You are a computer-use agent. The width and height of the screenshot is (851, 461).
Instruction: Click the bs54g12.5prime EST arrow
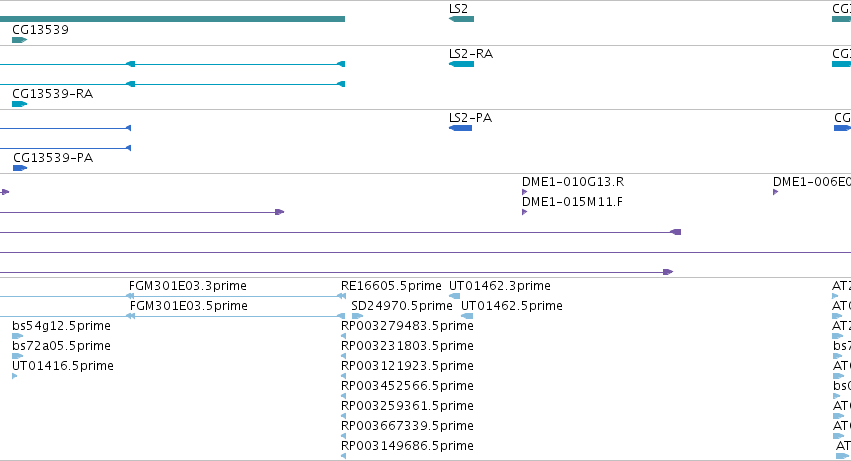click(17, 336)
